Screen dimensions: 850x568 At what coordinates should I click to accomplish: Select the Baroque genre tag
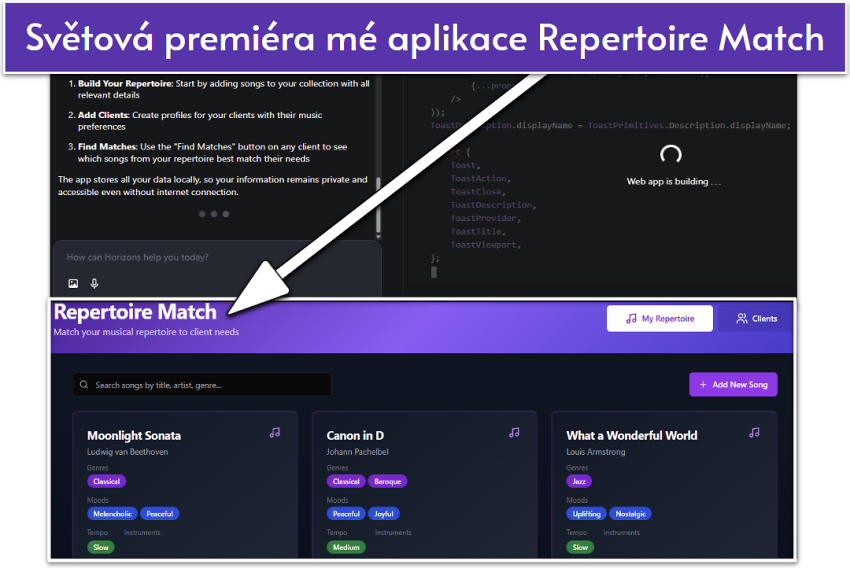[388, 481]
